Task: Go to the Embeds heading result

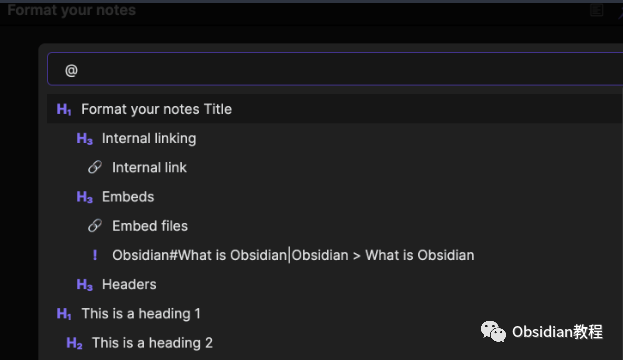Action: coord(335,197)
